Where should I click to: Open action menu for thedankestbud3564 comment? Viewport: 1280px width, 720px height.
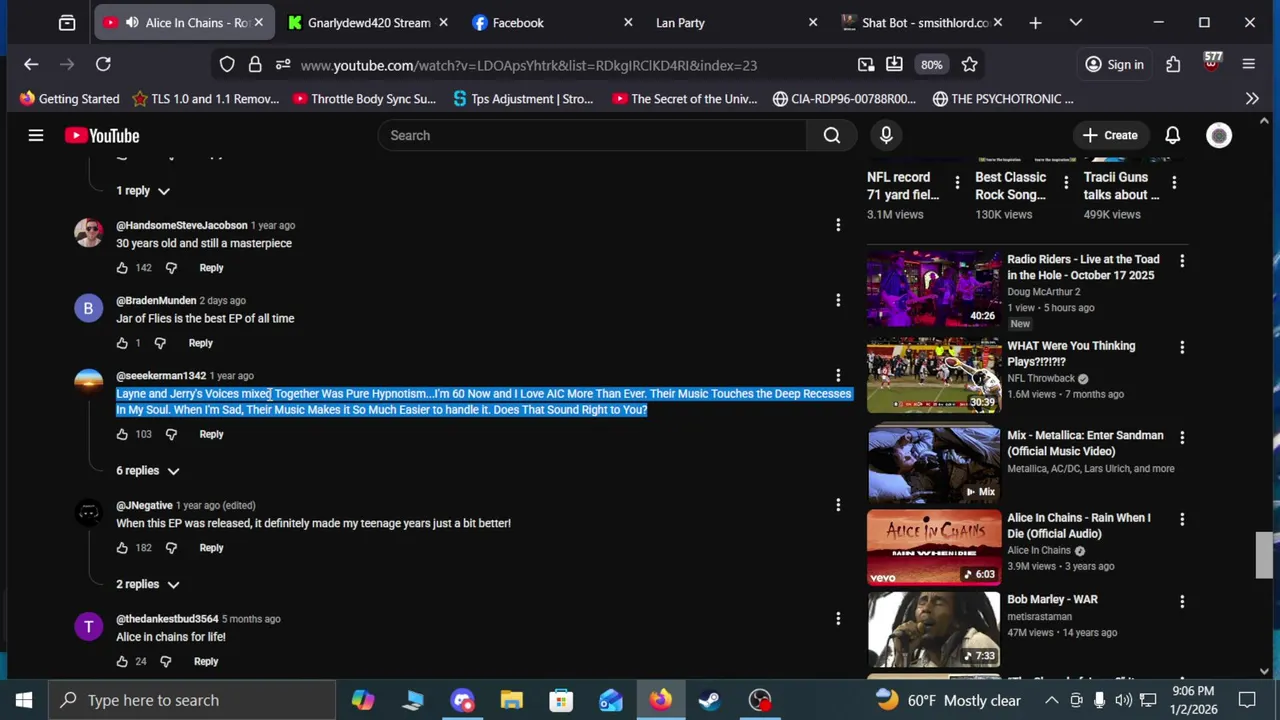(x=838, y=619)
